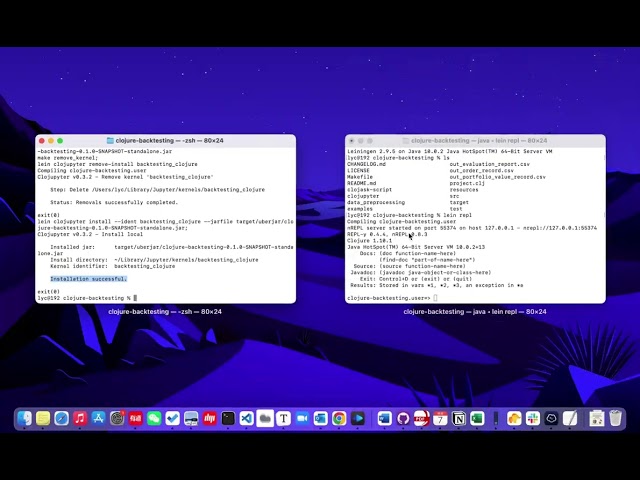Open Microsoft Excel in the dock
This screenshot has height=480, width=640.
click(477, 418)
